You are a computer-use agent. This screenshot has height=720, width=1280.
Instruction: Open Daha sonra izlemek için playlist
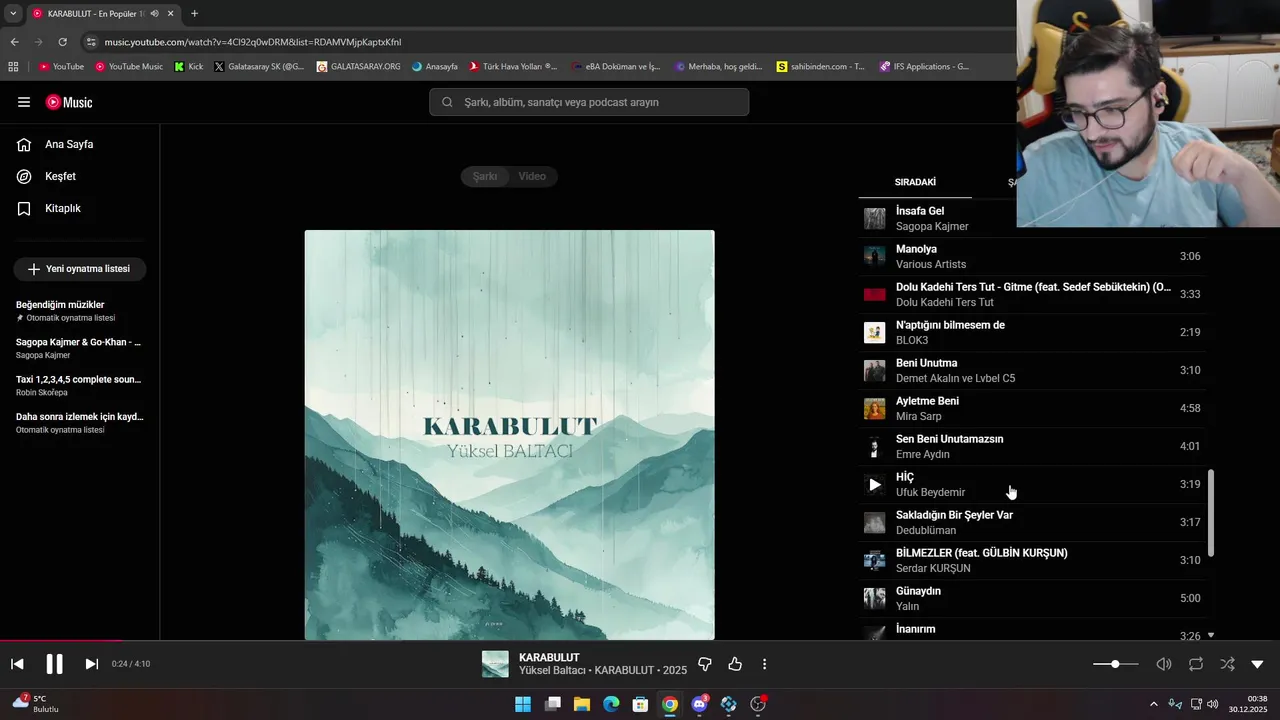coord(79,422)
